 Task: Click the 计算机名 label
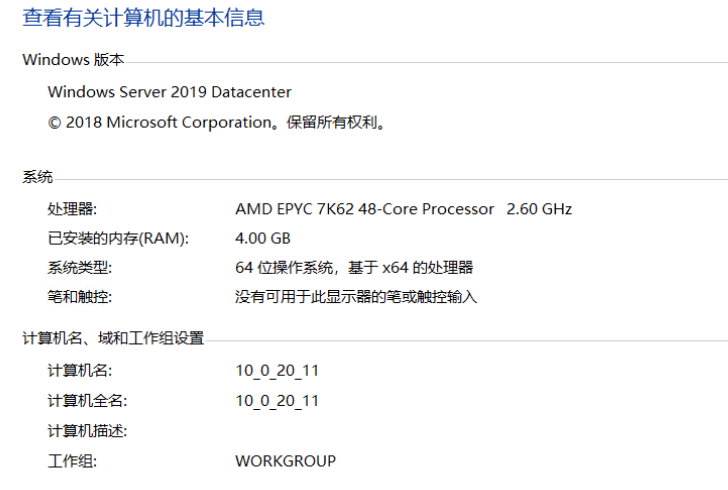click(x=80, y=371)
